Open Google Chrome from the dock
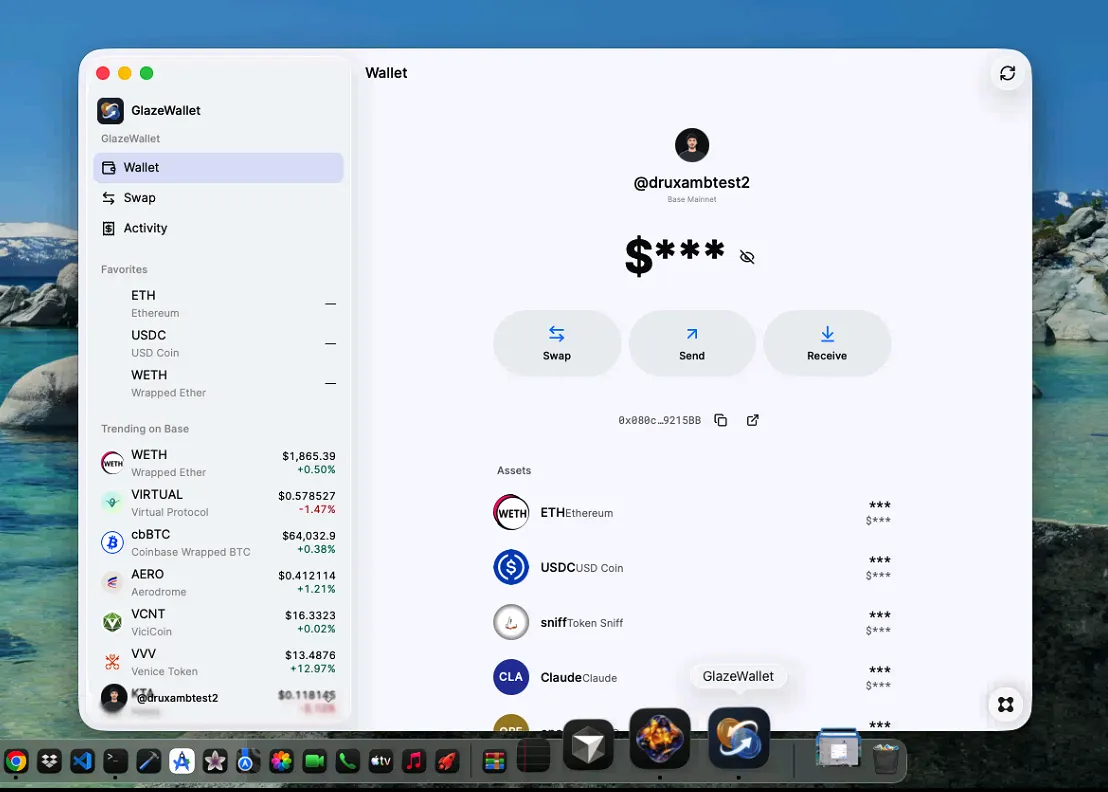 coord(16,761)
